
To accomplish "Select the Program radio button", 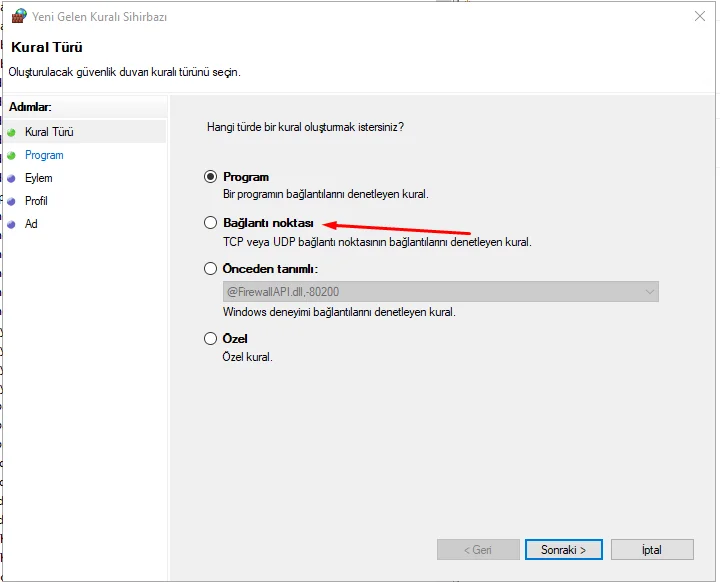I will (210, 177).
